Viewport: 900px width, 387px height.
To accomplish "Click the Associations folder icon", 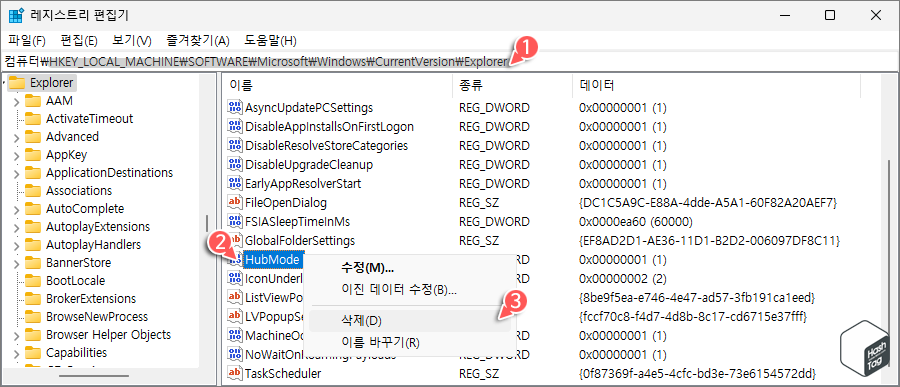I will click(x=33, y=191).
